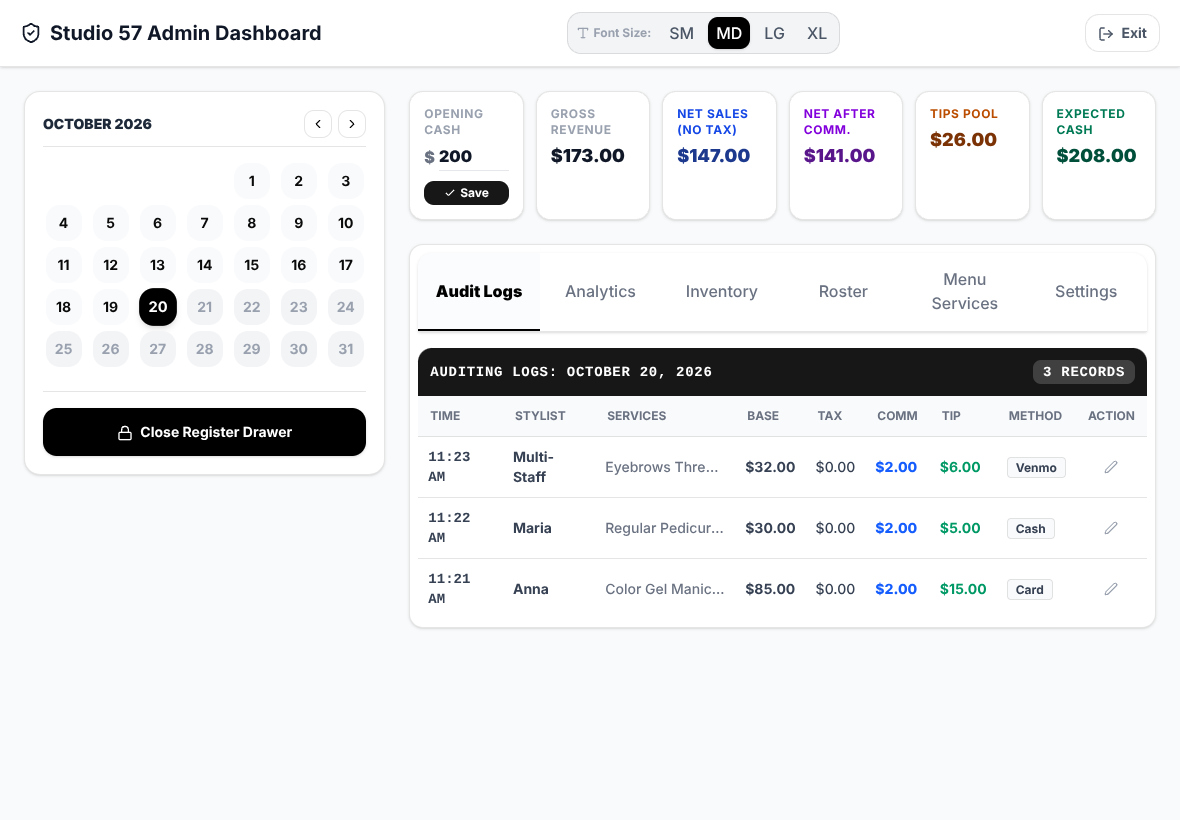Click stylist name Anna
This screenshot has height=820, width=1180.
531,589
